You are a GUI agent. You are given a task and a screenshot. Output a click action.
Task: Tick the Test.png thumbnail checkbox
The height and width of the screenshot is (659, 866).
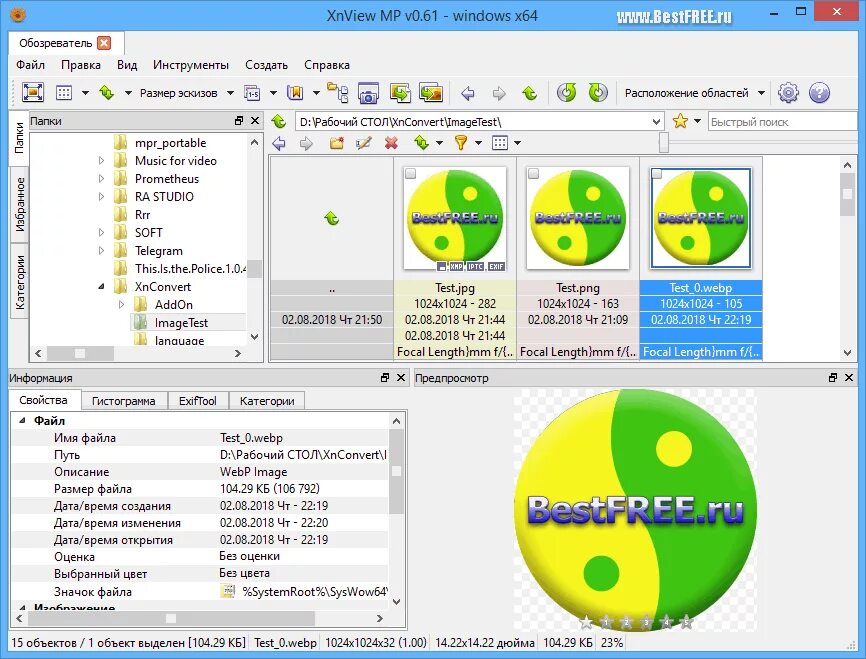(534, 174)
